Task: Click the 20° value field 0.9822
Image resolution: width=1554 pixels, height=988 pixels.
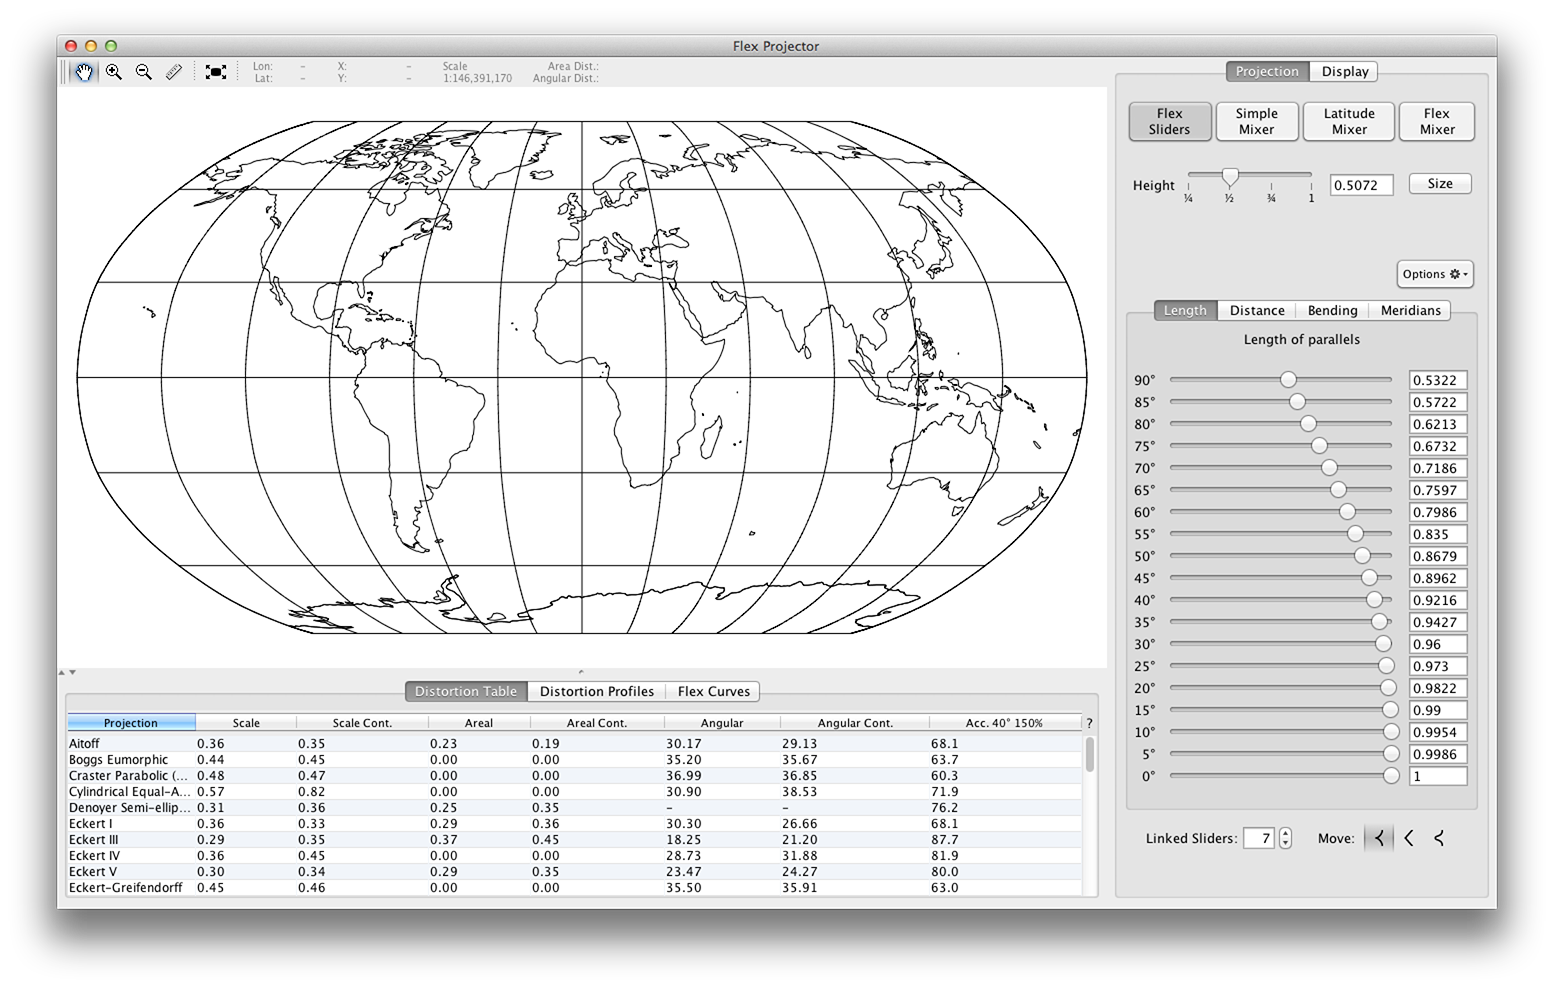Action: tap(1438, 689)
